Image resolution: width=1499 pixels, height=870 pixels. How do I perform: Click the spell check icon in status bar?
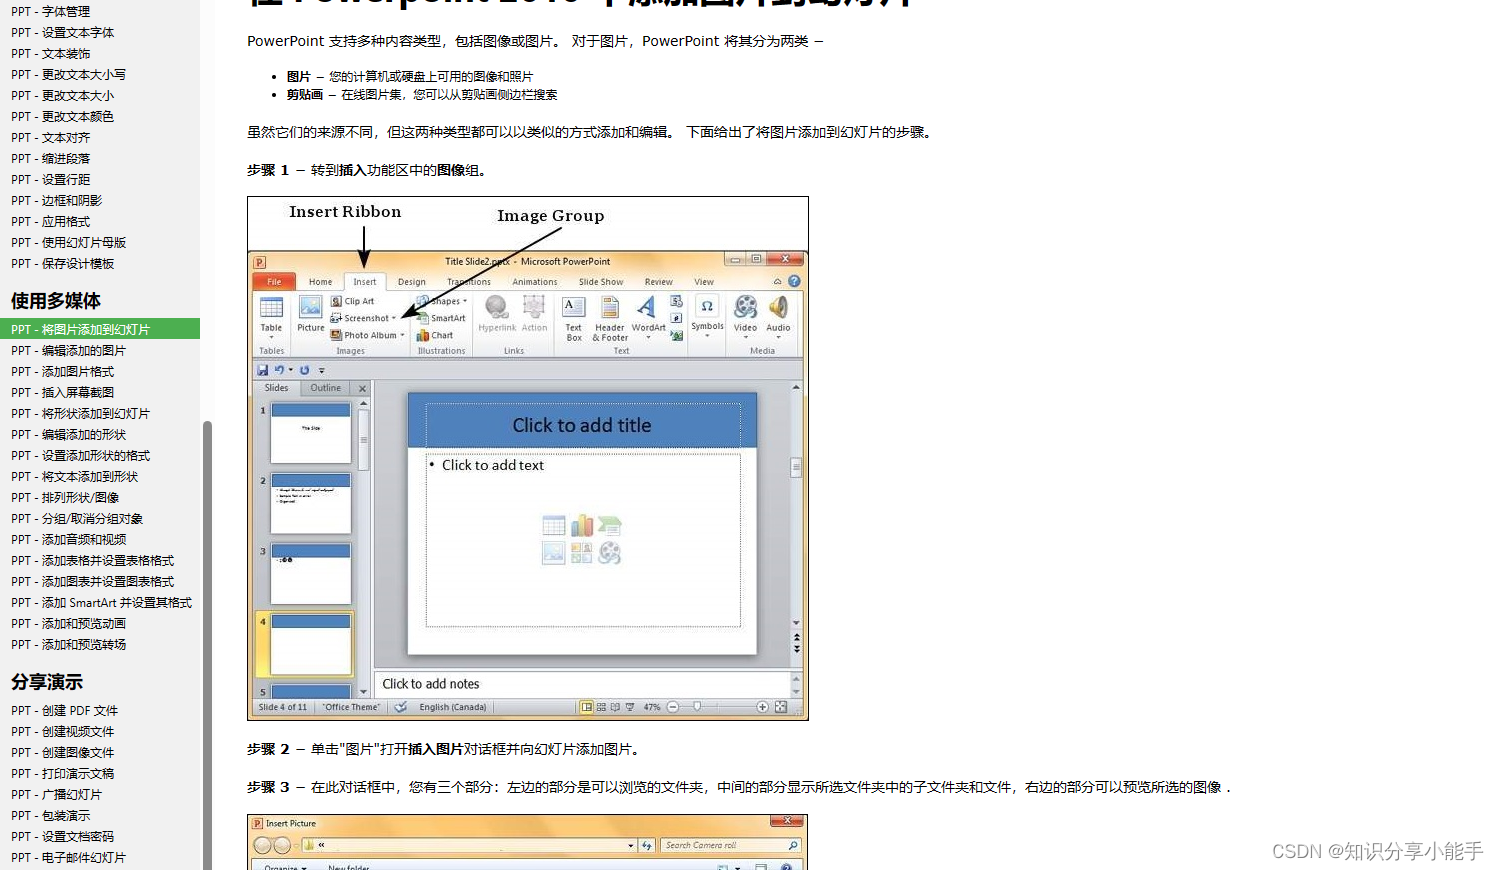[x=400, y=707]
